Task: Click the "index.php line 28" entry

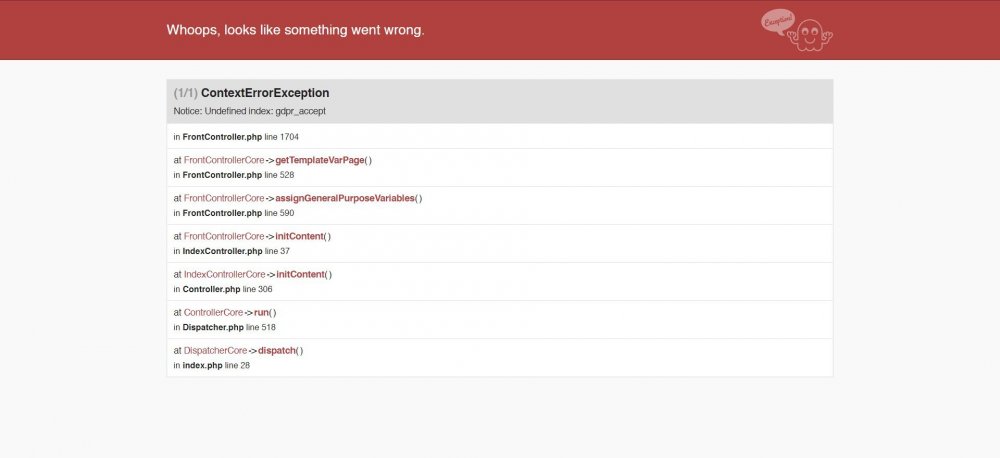Action: pyautogui.click(x=211, y=365)
